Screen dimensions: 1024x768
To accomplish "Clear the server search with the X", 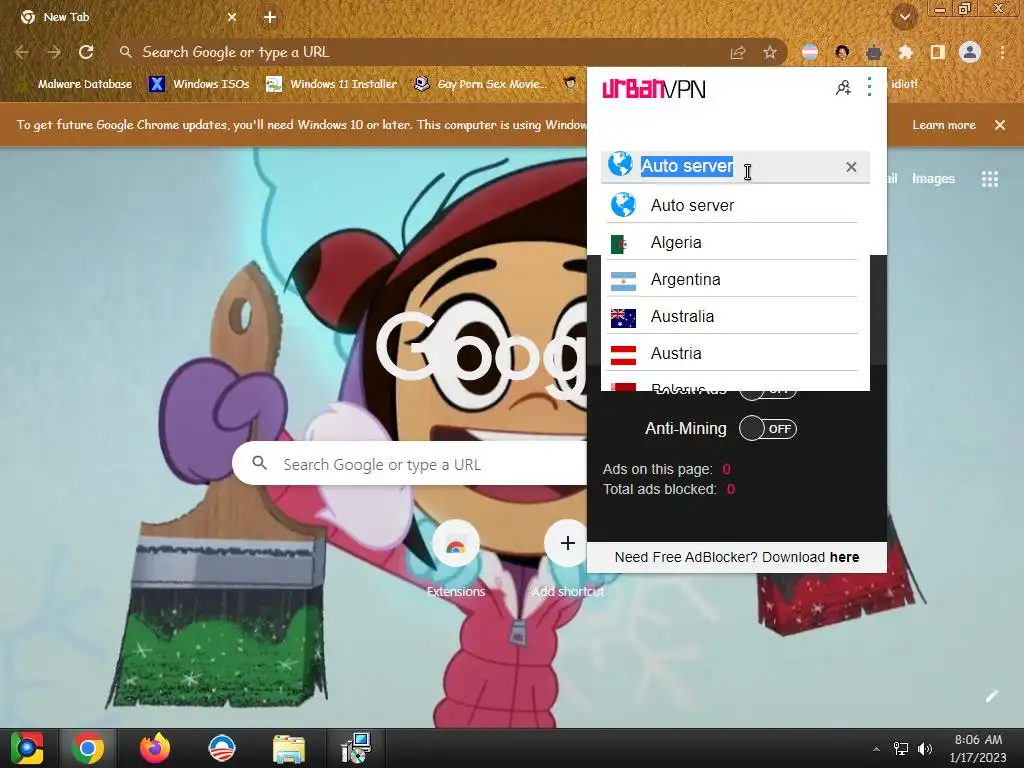I will pos(851,167).
